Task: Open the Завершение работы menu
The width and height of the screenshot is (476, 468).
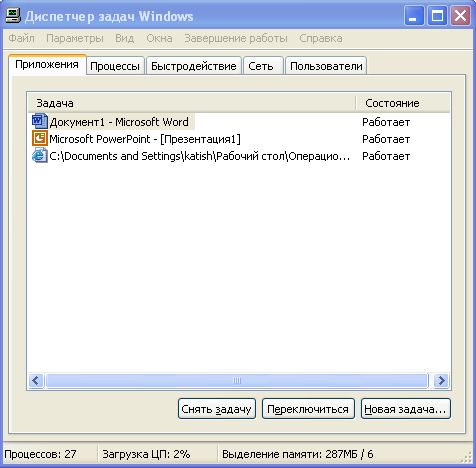Action: (236, 38)
